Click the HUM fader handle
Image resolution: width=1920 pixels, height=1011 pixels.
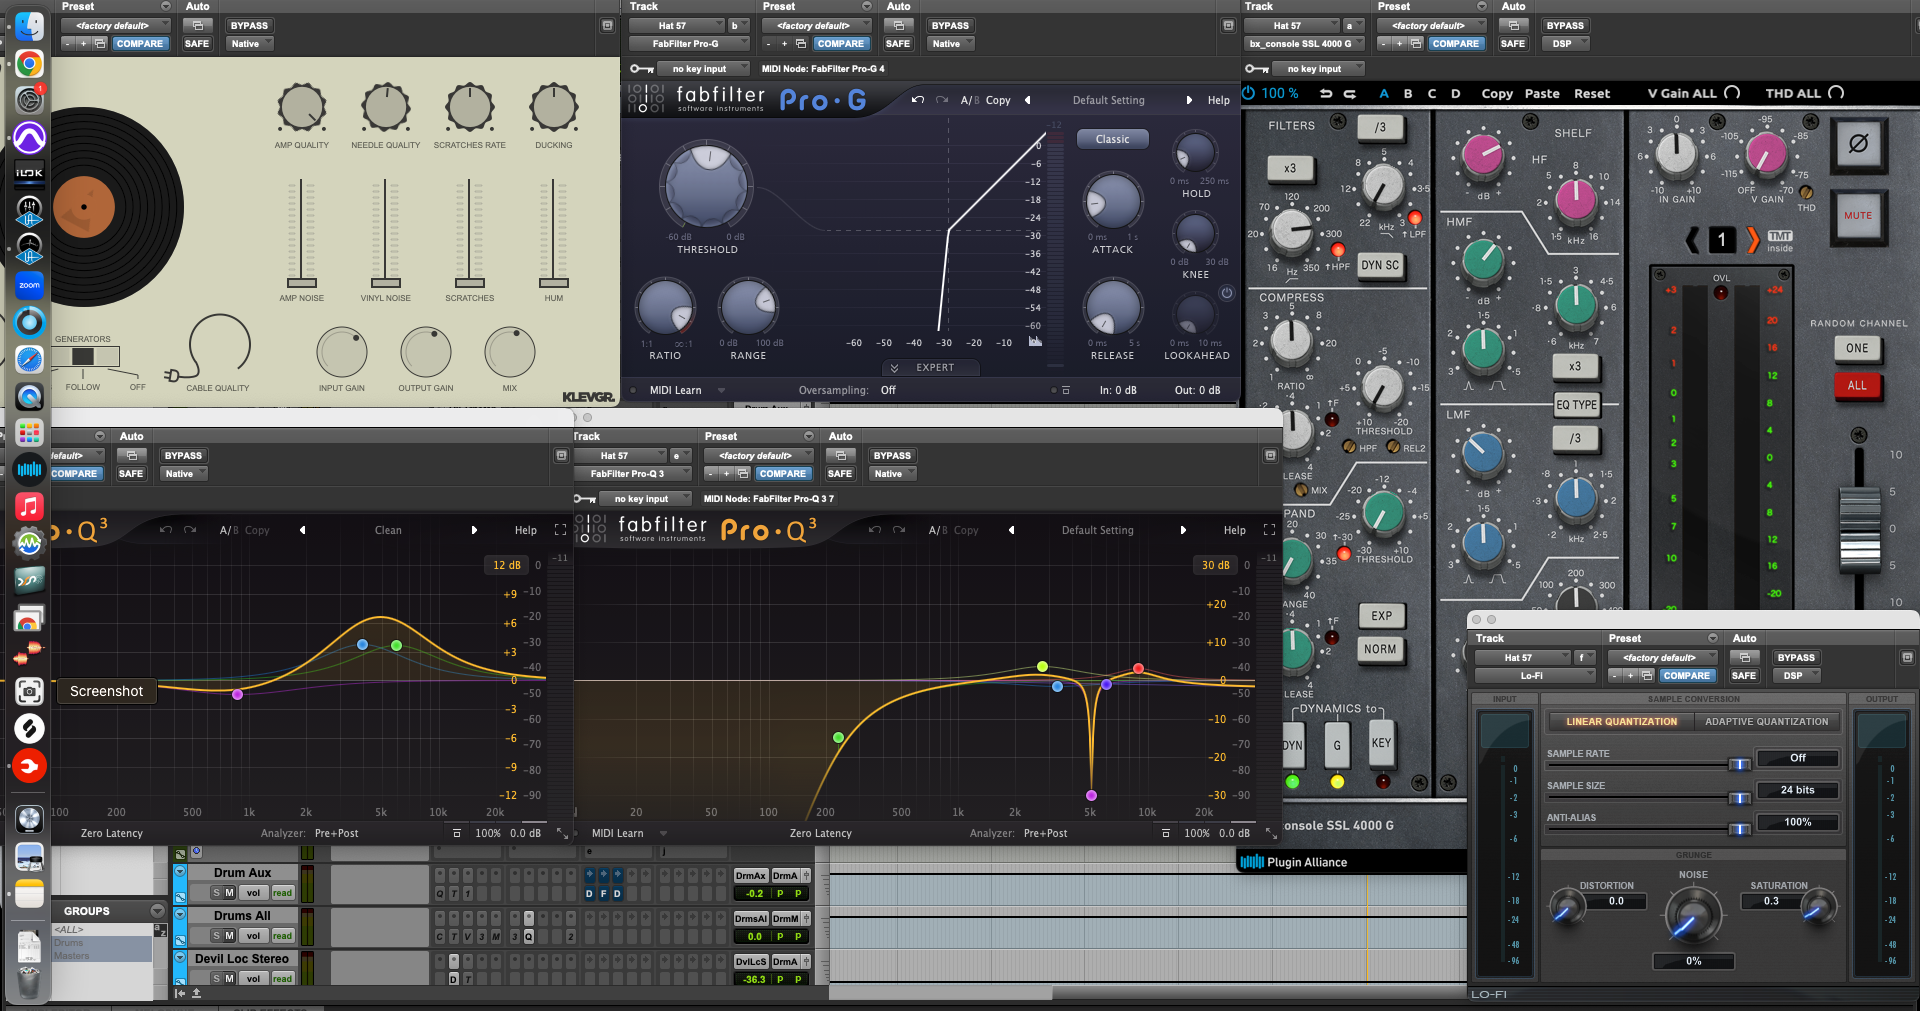point(553,283)
